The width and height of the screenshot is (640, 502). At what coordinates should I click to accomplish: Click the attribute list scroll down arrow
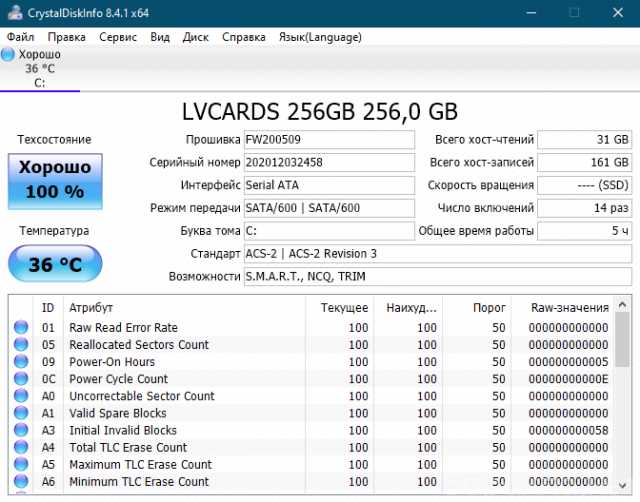coord(622,485)
